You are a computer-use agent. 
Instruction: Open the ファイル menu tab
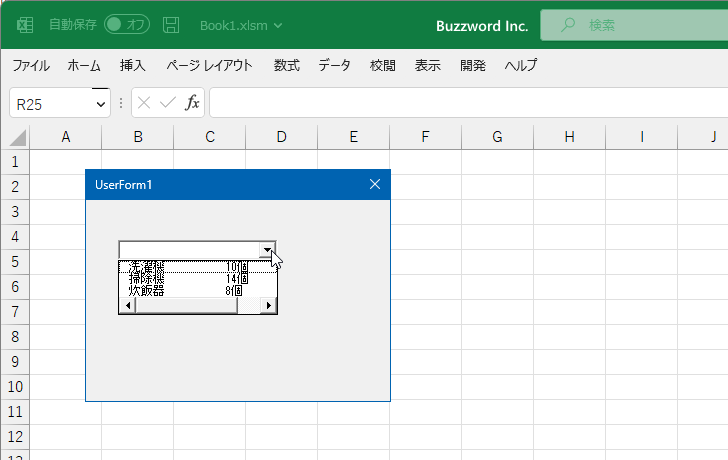31,65
